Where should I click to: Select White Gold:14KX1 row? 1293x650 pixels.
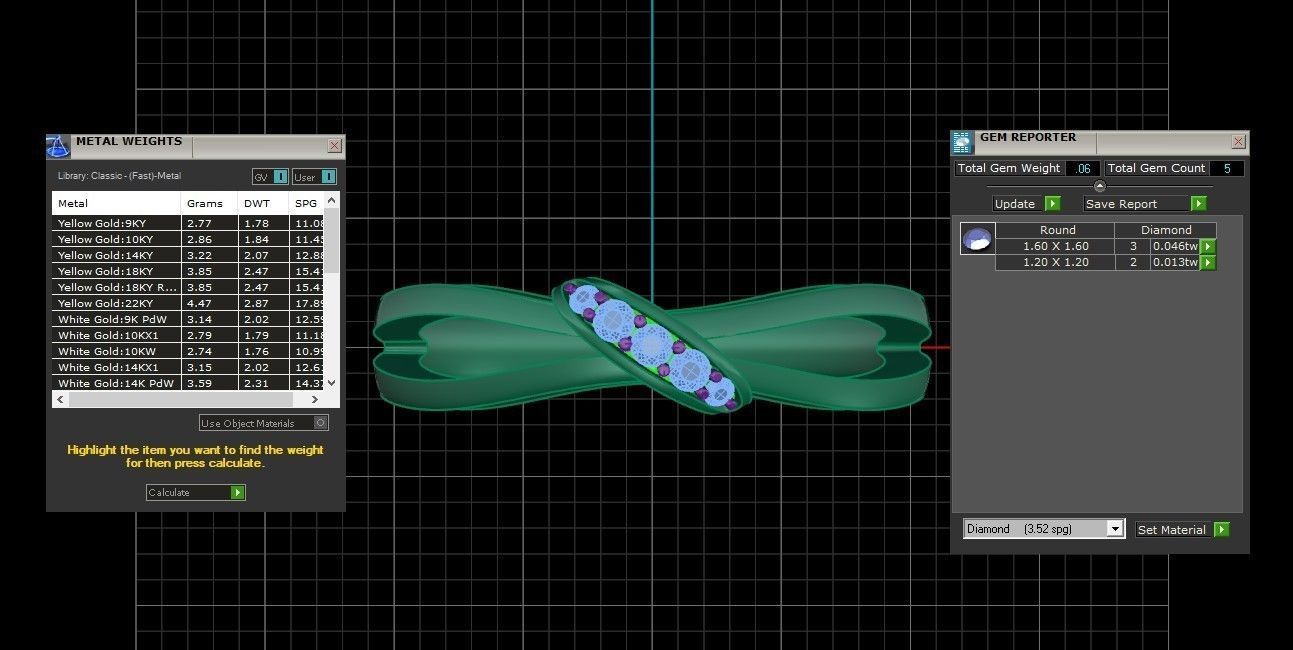[x=189, y=367]
